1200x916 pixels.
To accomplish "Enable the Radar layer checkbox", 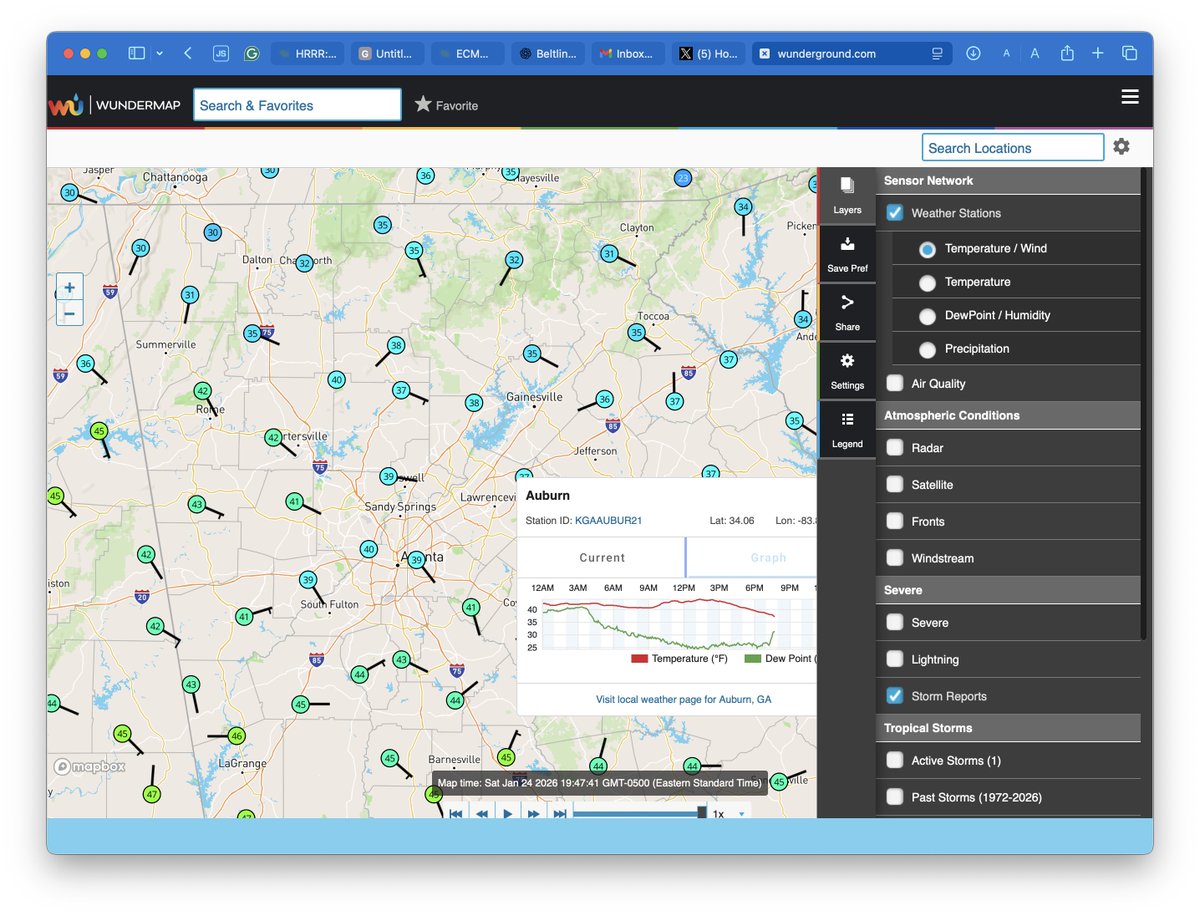I will click(895, 448).
